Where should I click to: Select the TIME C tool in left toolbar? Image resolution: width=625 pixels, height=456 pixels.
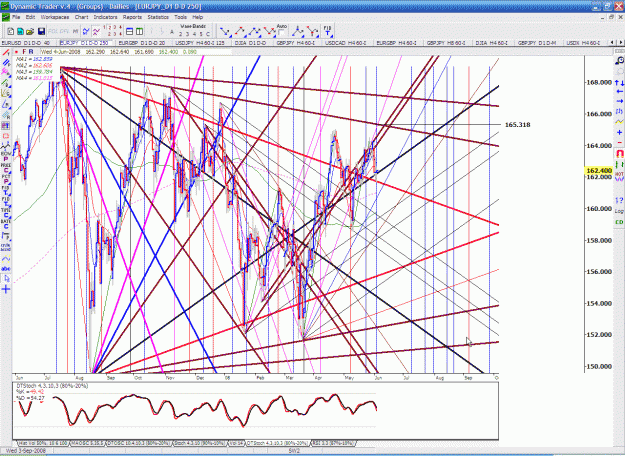6,212
